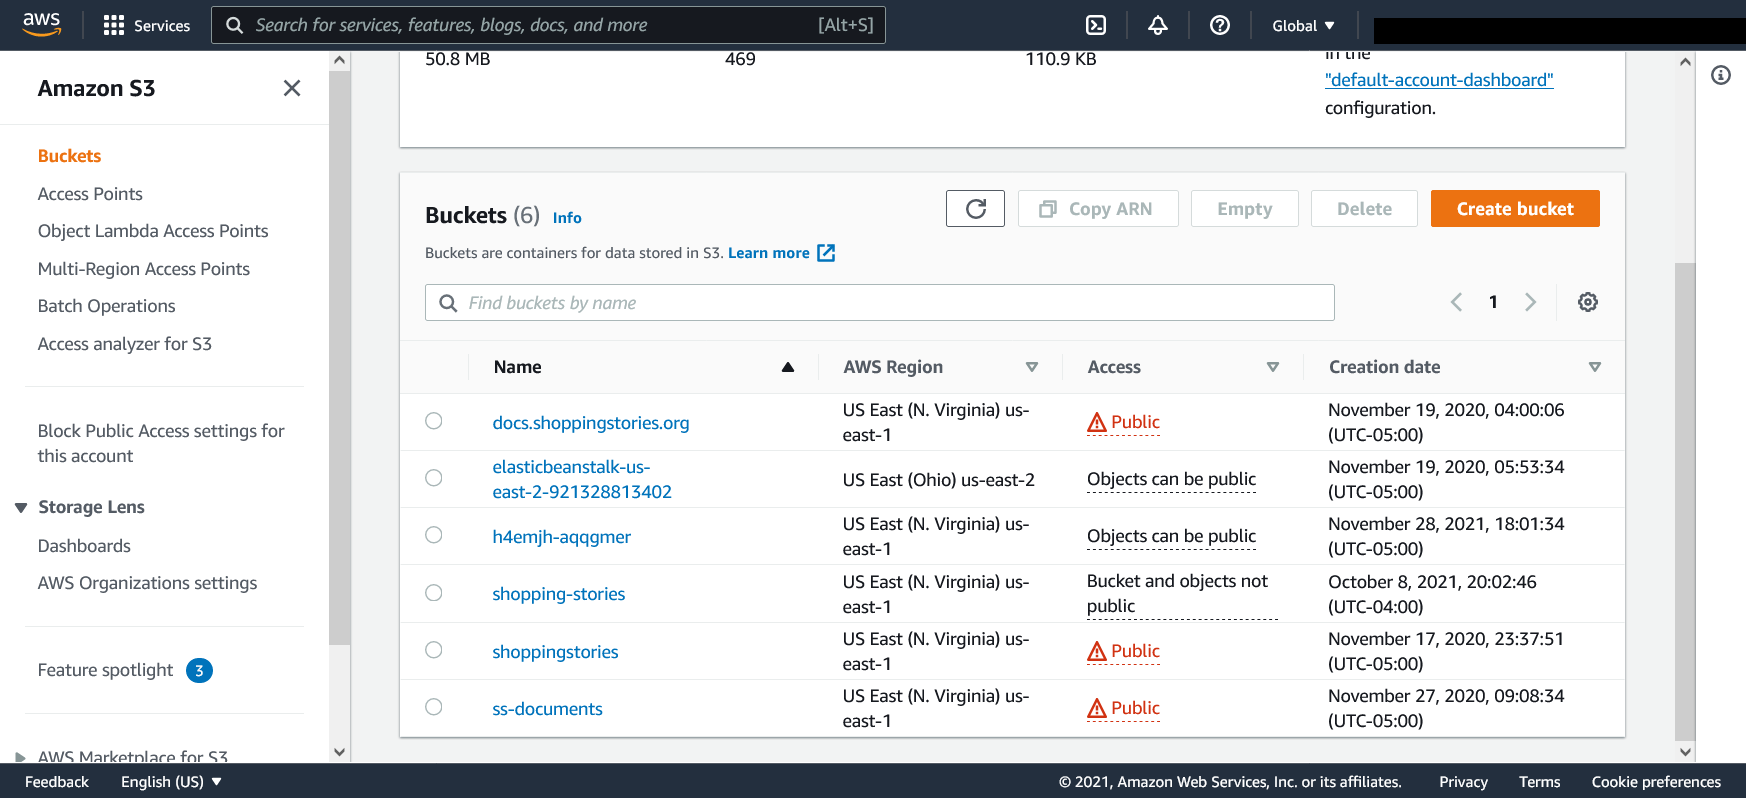Click the Learn more external link icon
This screenshot has height=798, width=1746.
point(826,253)
